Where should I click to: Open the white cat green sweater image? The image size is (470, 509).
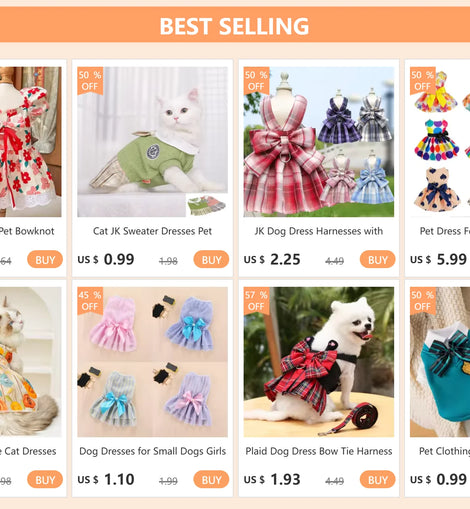coord(152,142)
